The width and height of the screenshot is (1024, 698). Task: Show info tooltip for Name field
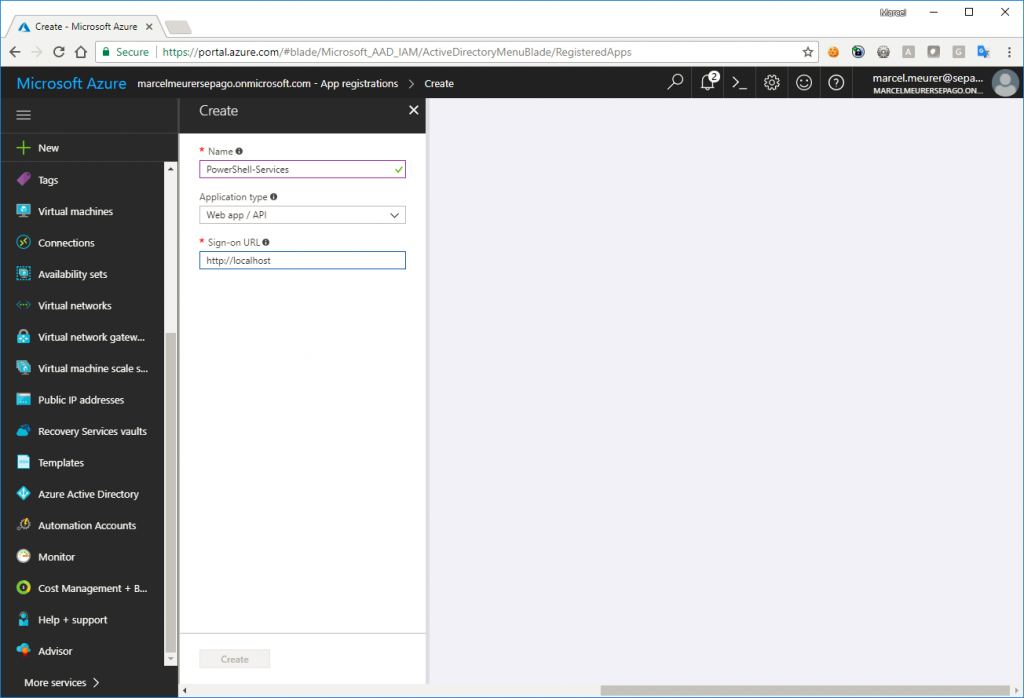point(239,151)
